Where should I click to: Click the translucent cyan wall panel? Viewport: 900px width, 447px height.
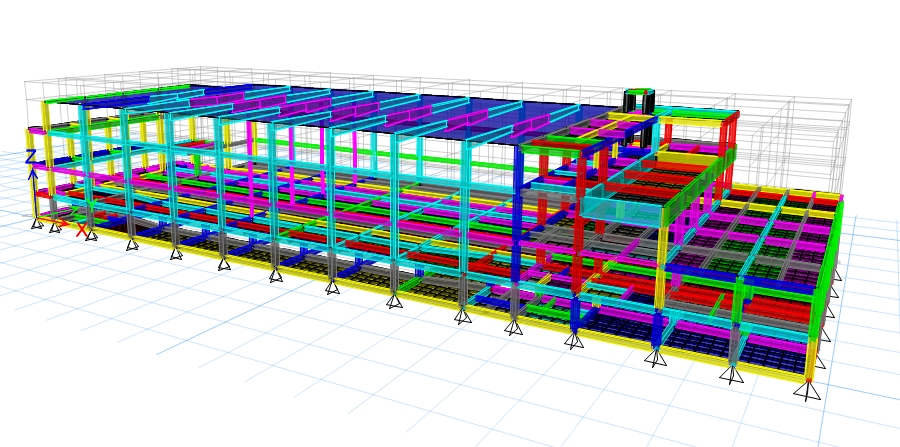pos(622,206)
